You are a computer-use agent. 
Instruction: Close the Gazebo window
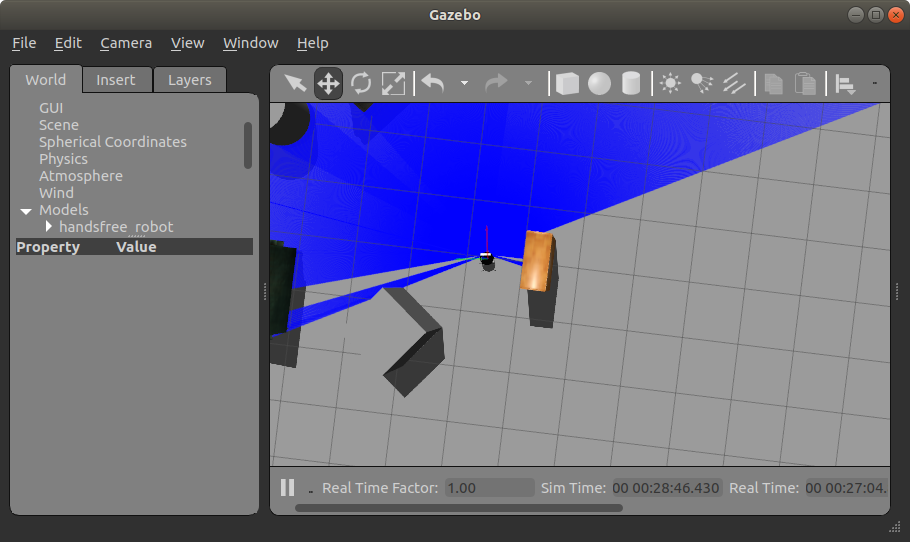tap(896, 15)
